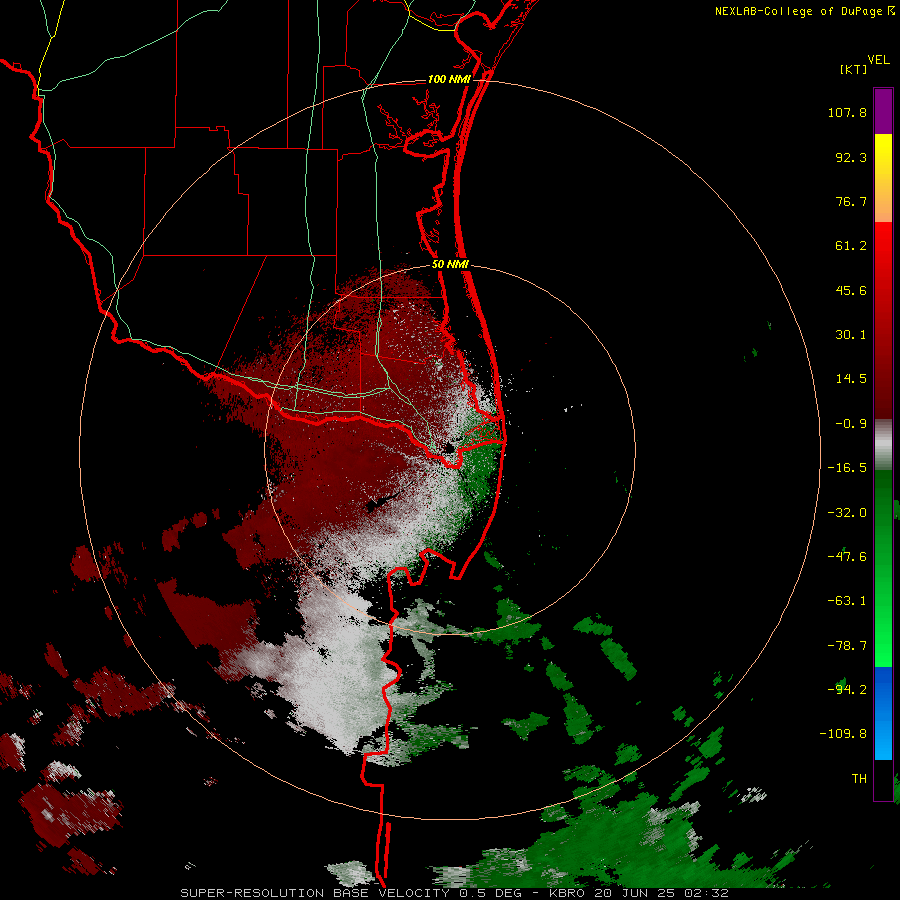This screenshot has height=900, width=900.
Task: Click the 45.6 velocity scale value
Action: pyautogui.click(x=851, y=290)
